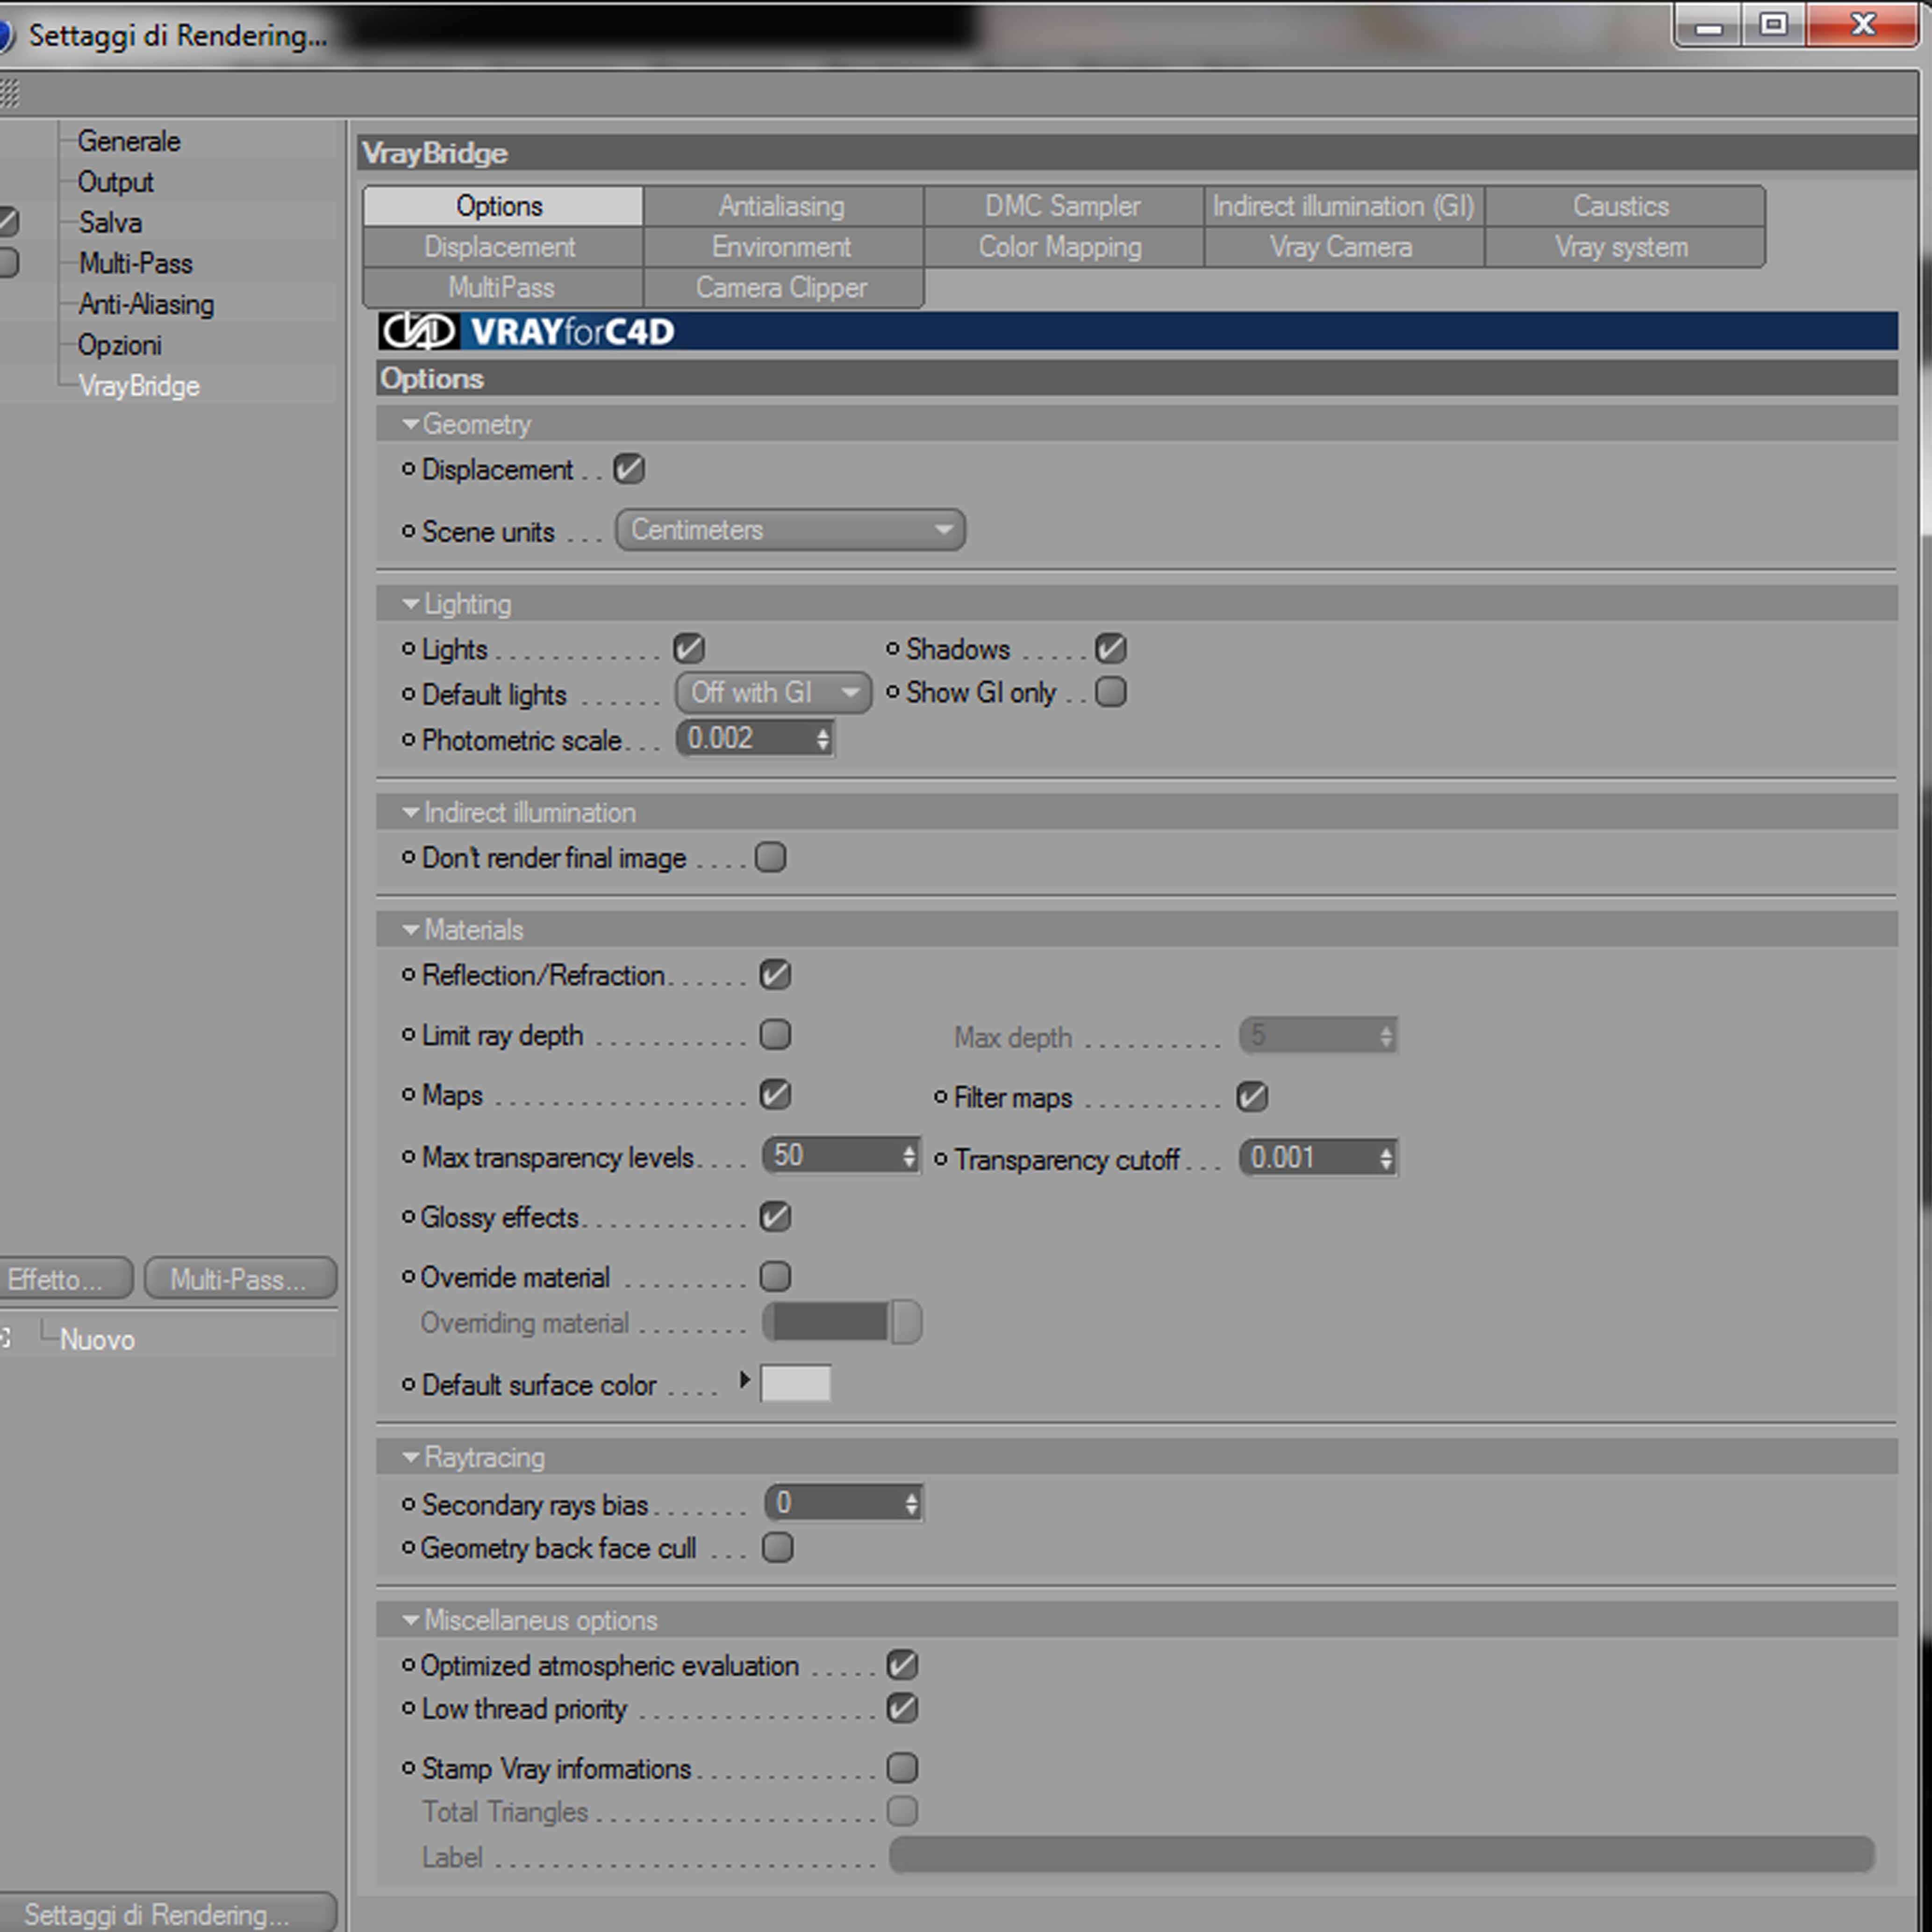
Task: Toggle Stamp Vray informations checkbox
Action: coord(902,1768)
